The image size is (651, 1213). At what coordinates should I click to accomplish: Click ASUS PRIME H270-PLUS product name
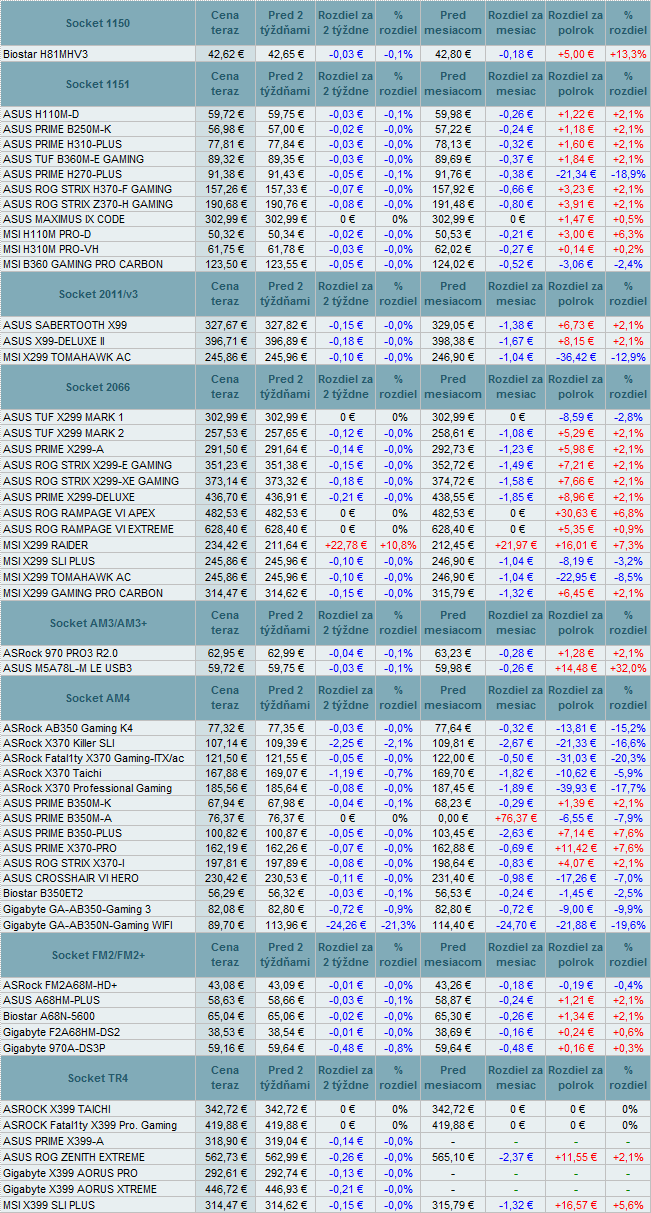pyautogui.click(x=61, y=174)
